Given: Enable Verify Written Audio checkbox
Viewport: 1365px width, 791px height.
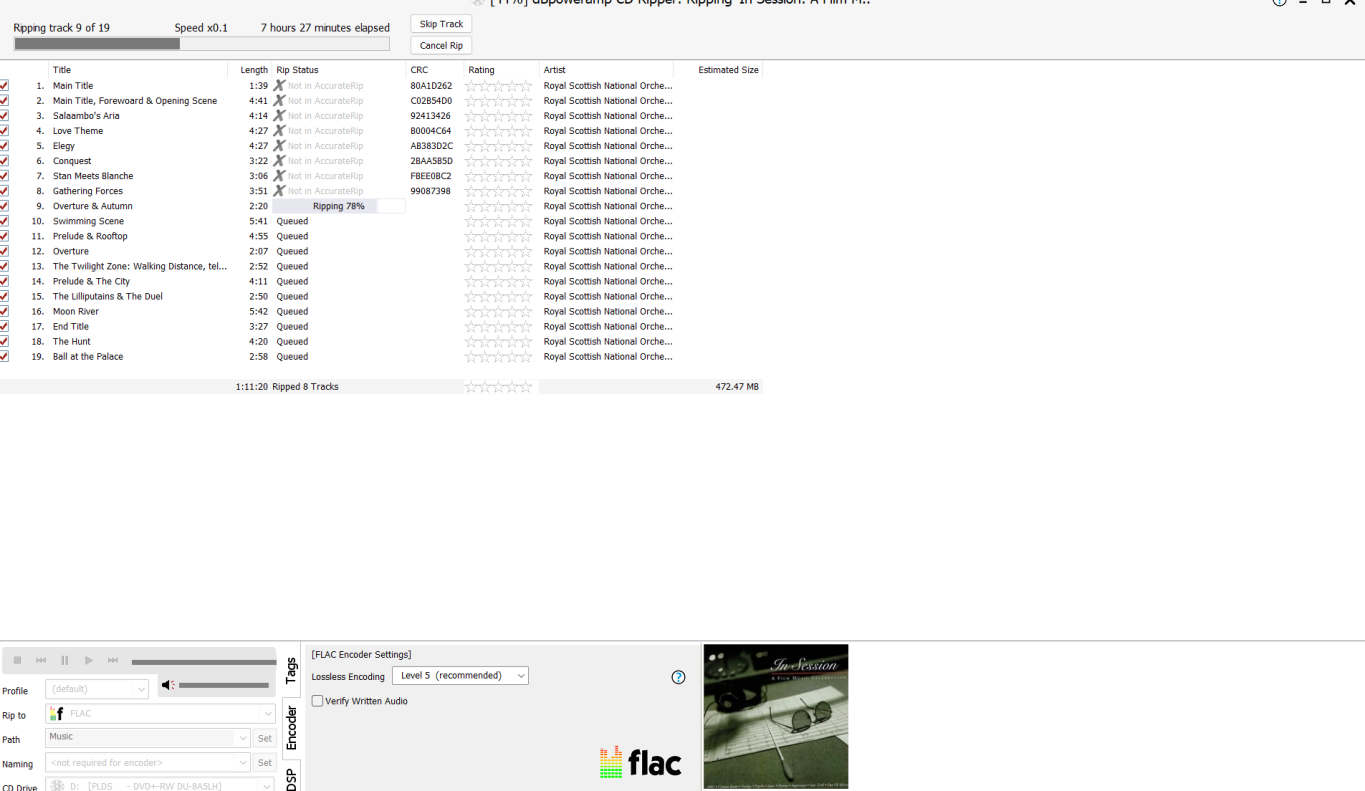Looking at the screenshot, I should pos(317,701).
